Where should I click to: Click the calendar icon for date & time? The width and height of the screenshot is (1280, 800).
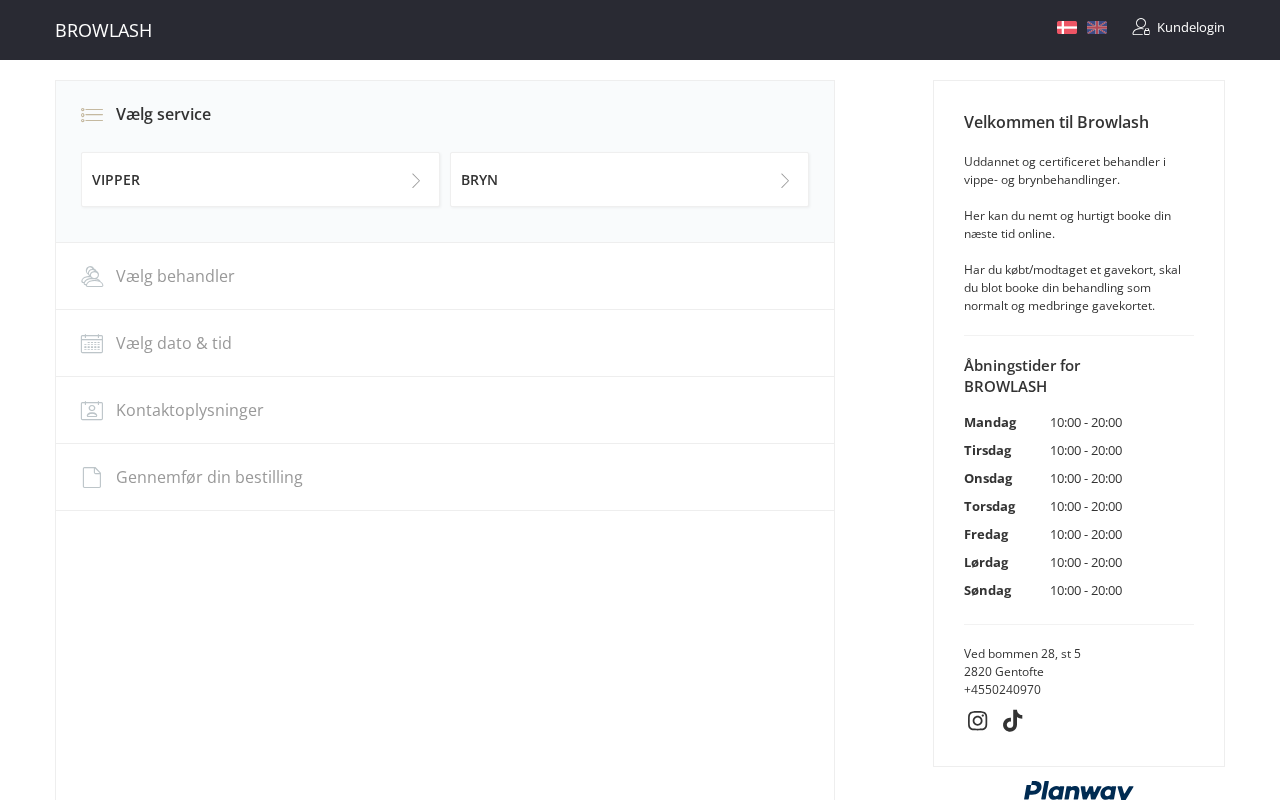tap(92, 344)
